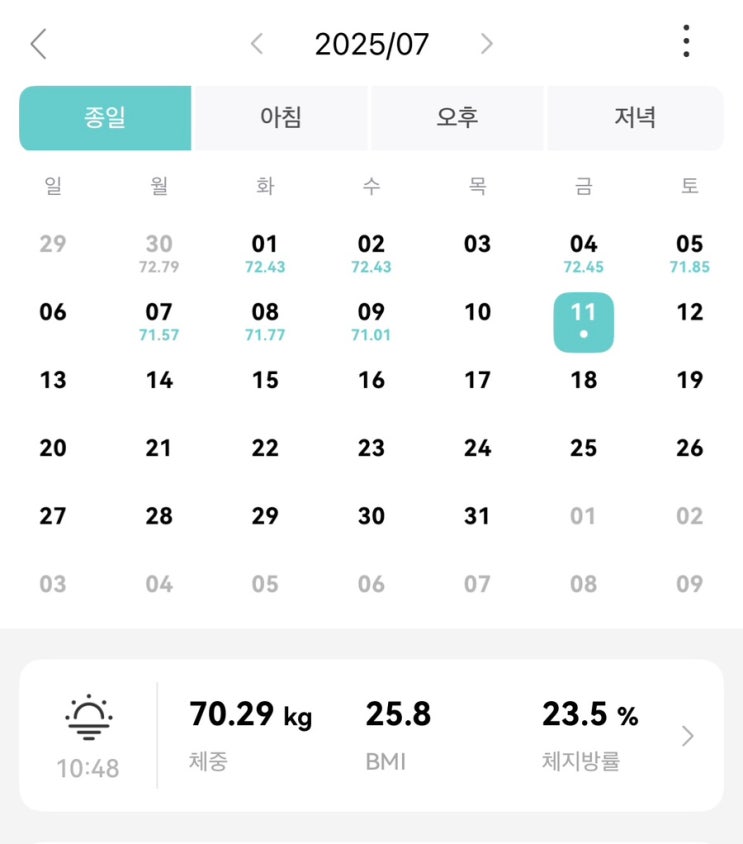Switch to the 저녁 tab
Viewport: 743px width, 844px height.
[635, 118]
